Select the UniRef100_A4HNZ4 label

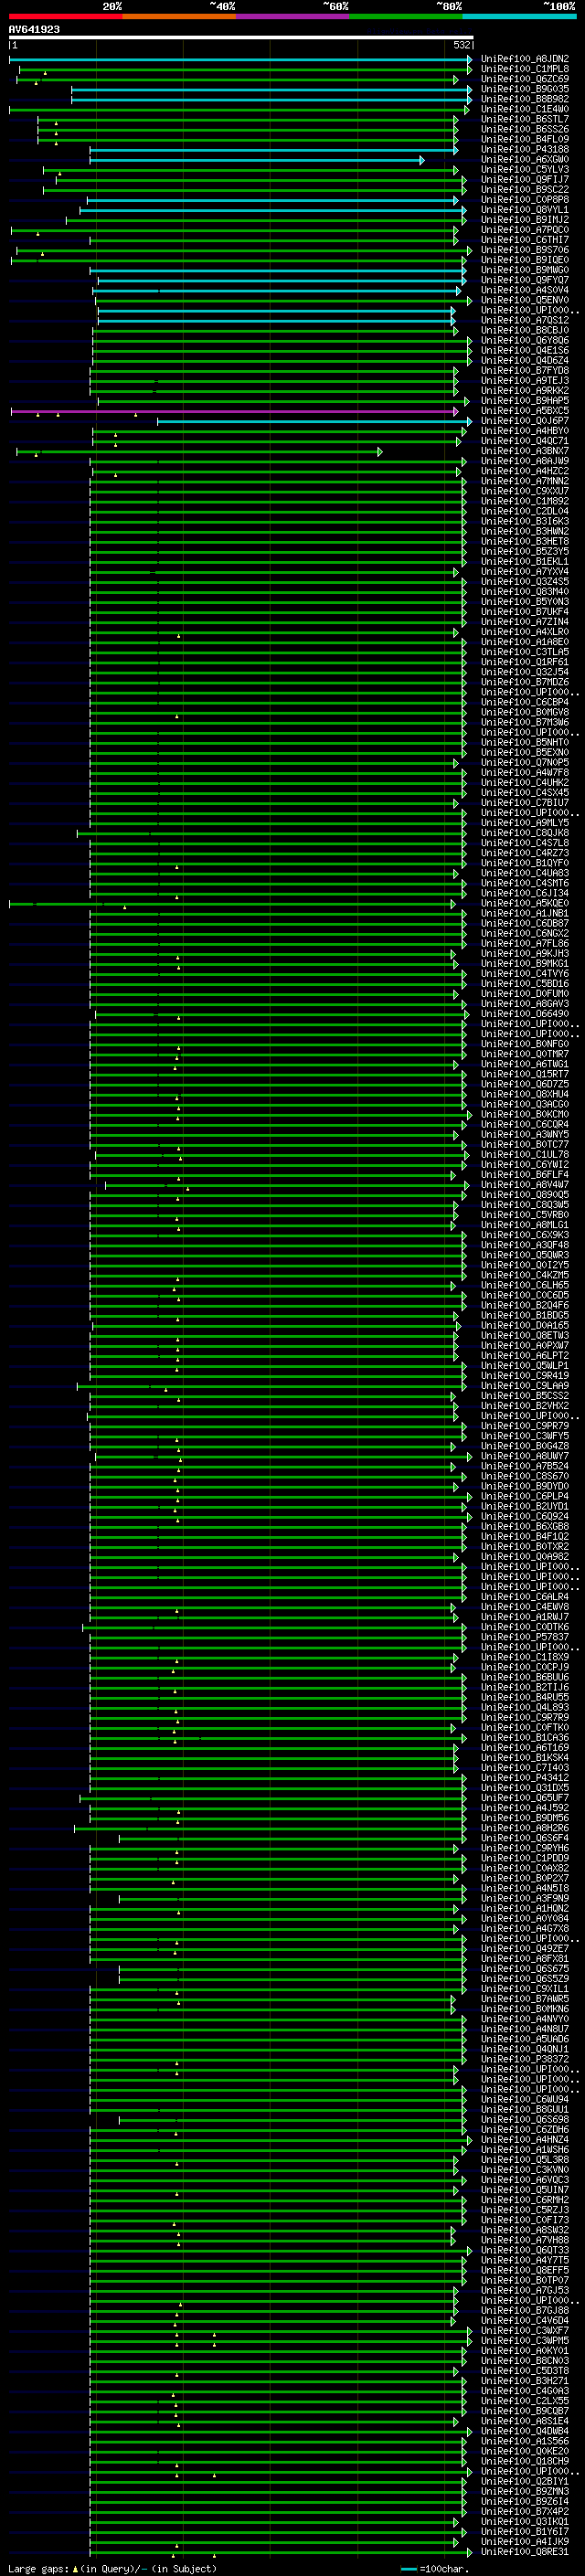click(x=525, y=2140)
